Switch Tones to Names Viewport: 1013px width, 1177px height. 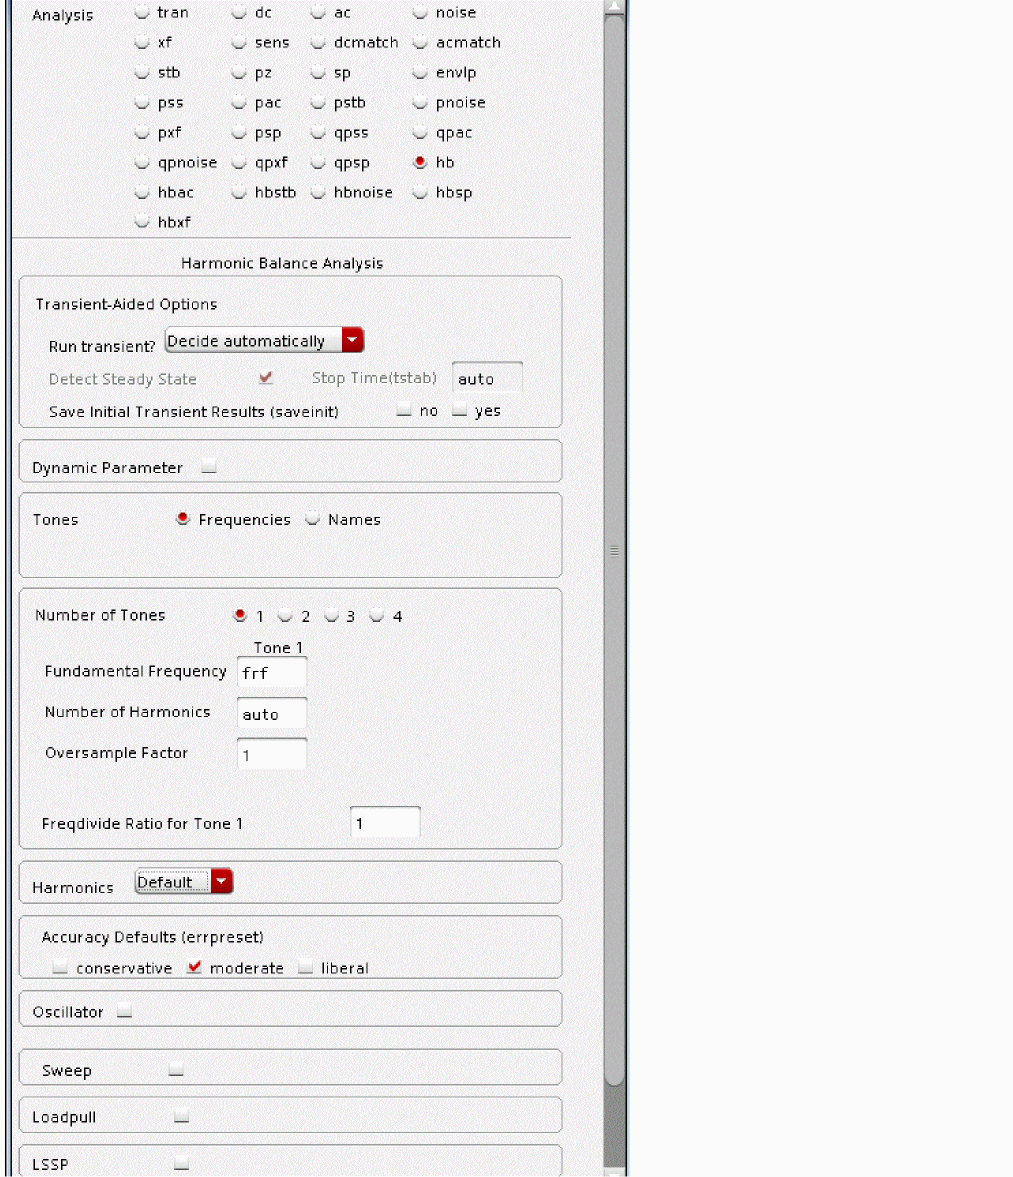(313, 520)
